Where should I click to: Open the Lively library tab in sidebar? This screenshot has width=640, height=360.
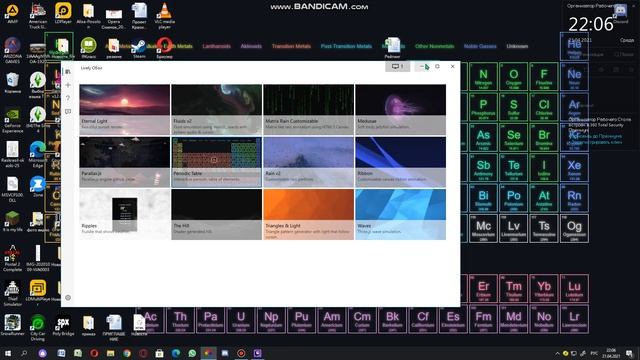click(x=68, y=72)
